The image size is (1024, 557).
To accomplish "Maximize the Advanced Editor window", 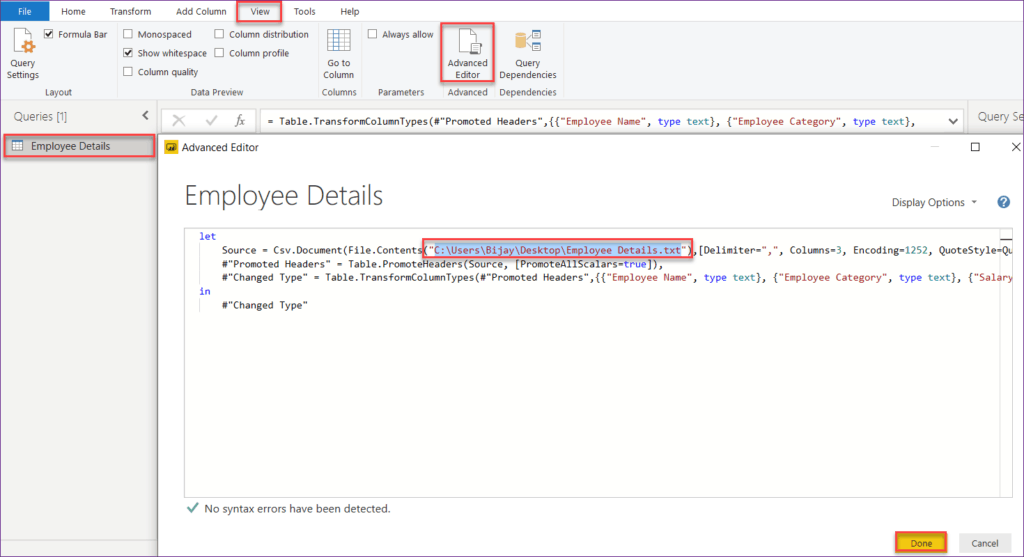I will point(975,147).
